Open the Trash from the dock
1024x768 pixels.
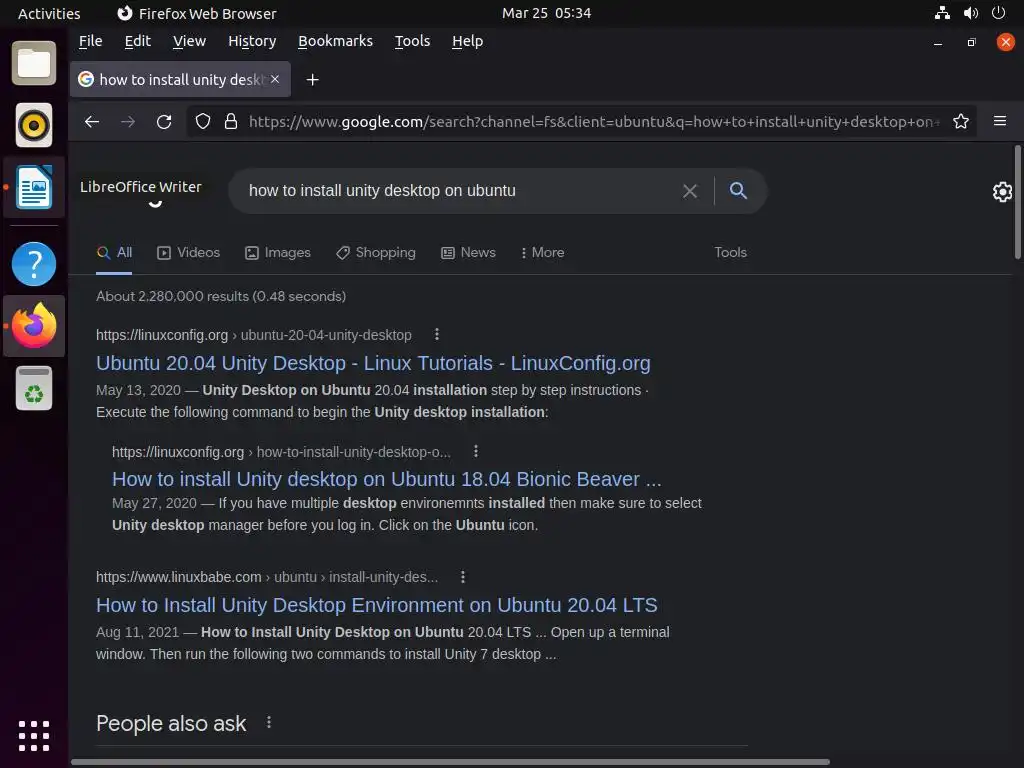34,389
